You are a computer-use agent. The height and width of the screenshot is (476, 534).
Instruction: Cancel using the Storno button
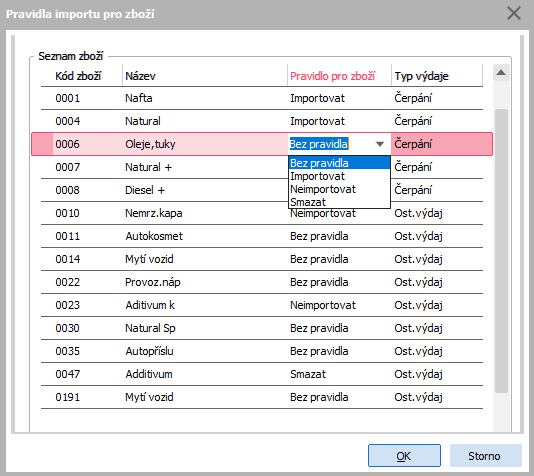point(486,456)
